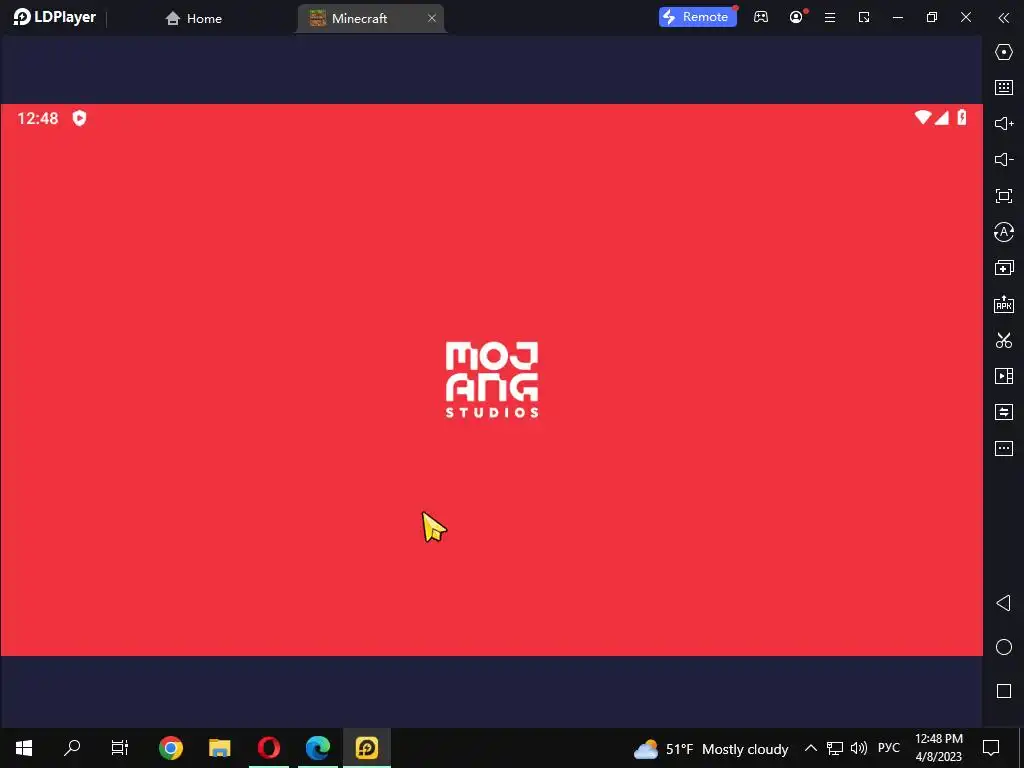Open the user account icon
This screenshot has width=1024, height=768.
click(x=796, y=18)
